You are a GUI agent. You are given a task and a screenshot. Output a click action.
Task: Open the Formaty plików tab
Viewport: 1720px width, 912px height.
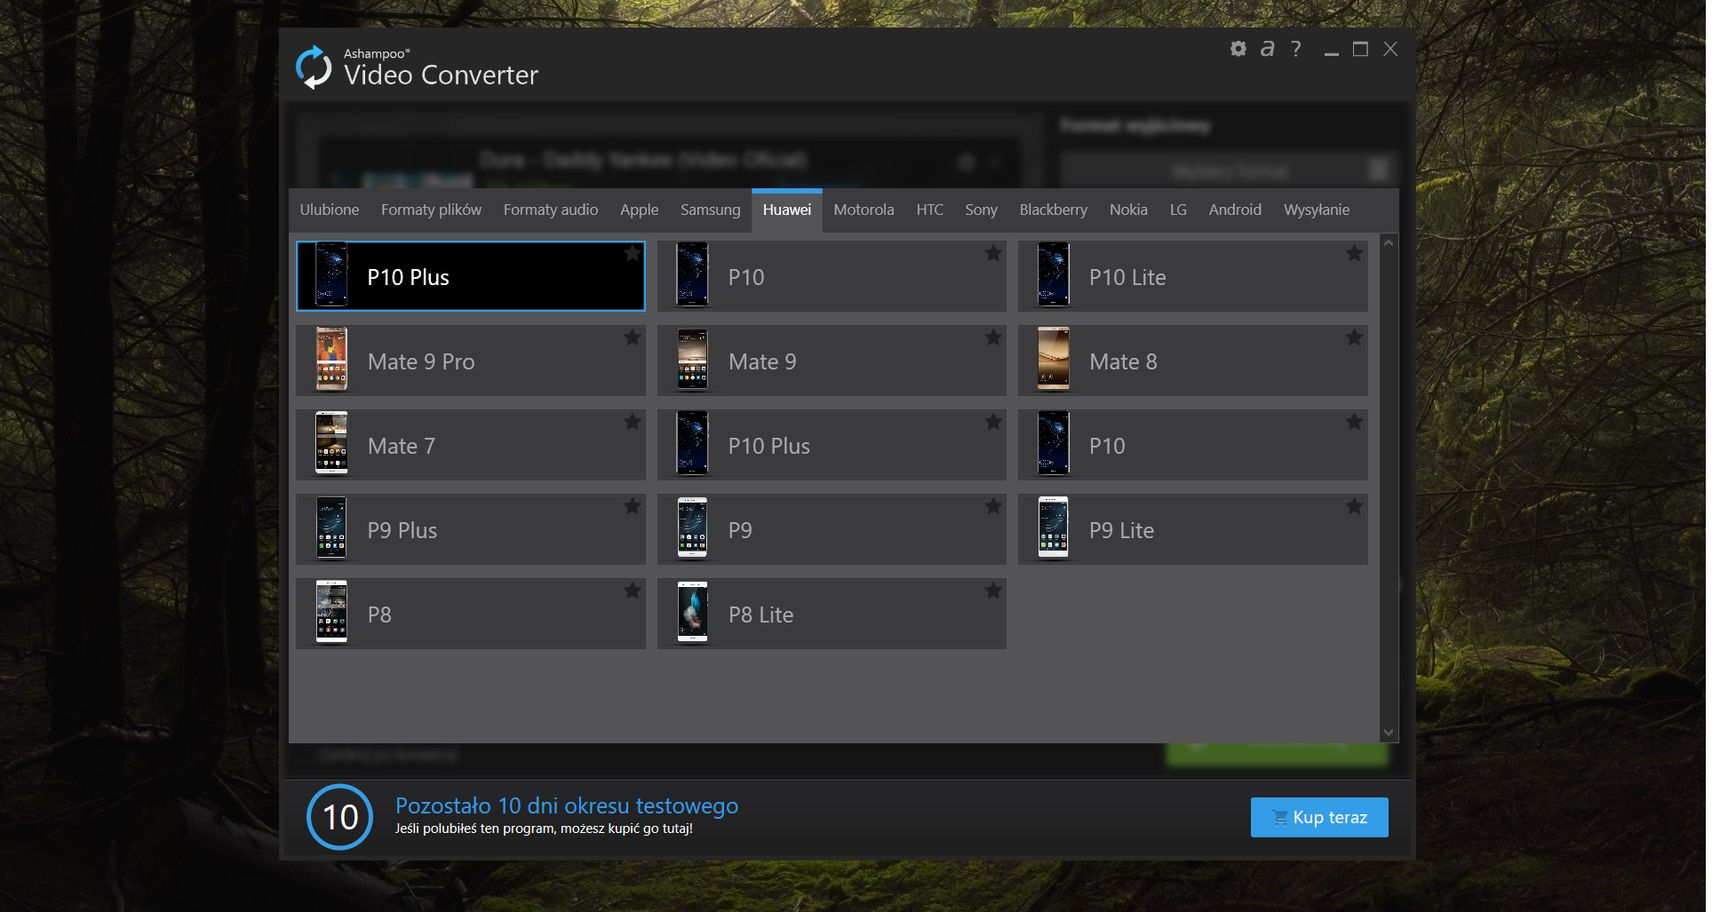pyautogui.click(x=431, y=210)
